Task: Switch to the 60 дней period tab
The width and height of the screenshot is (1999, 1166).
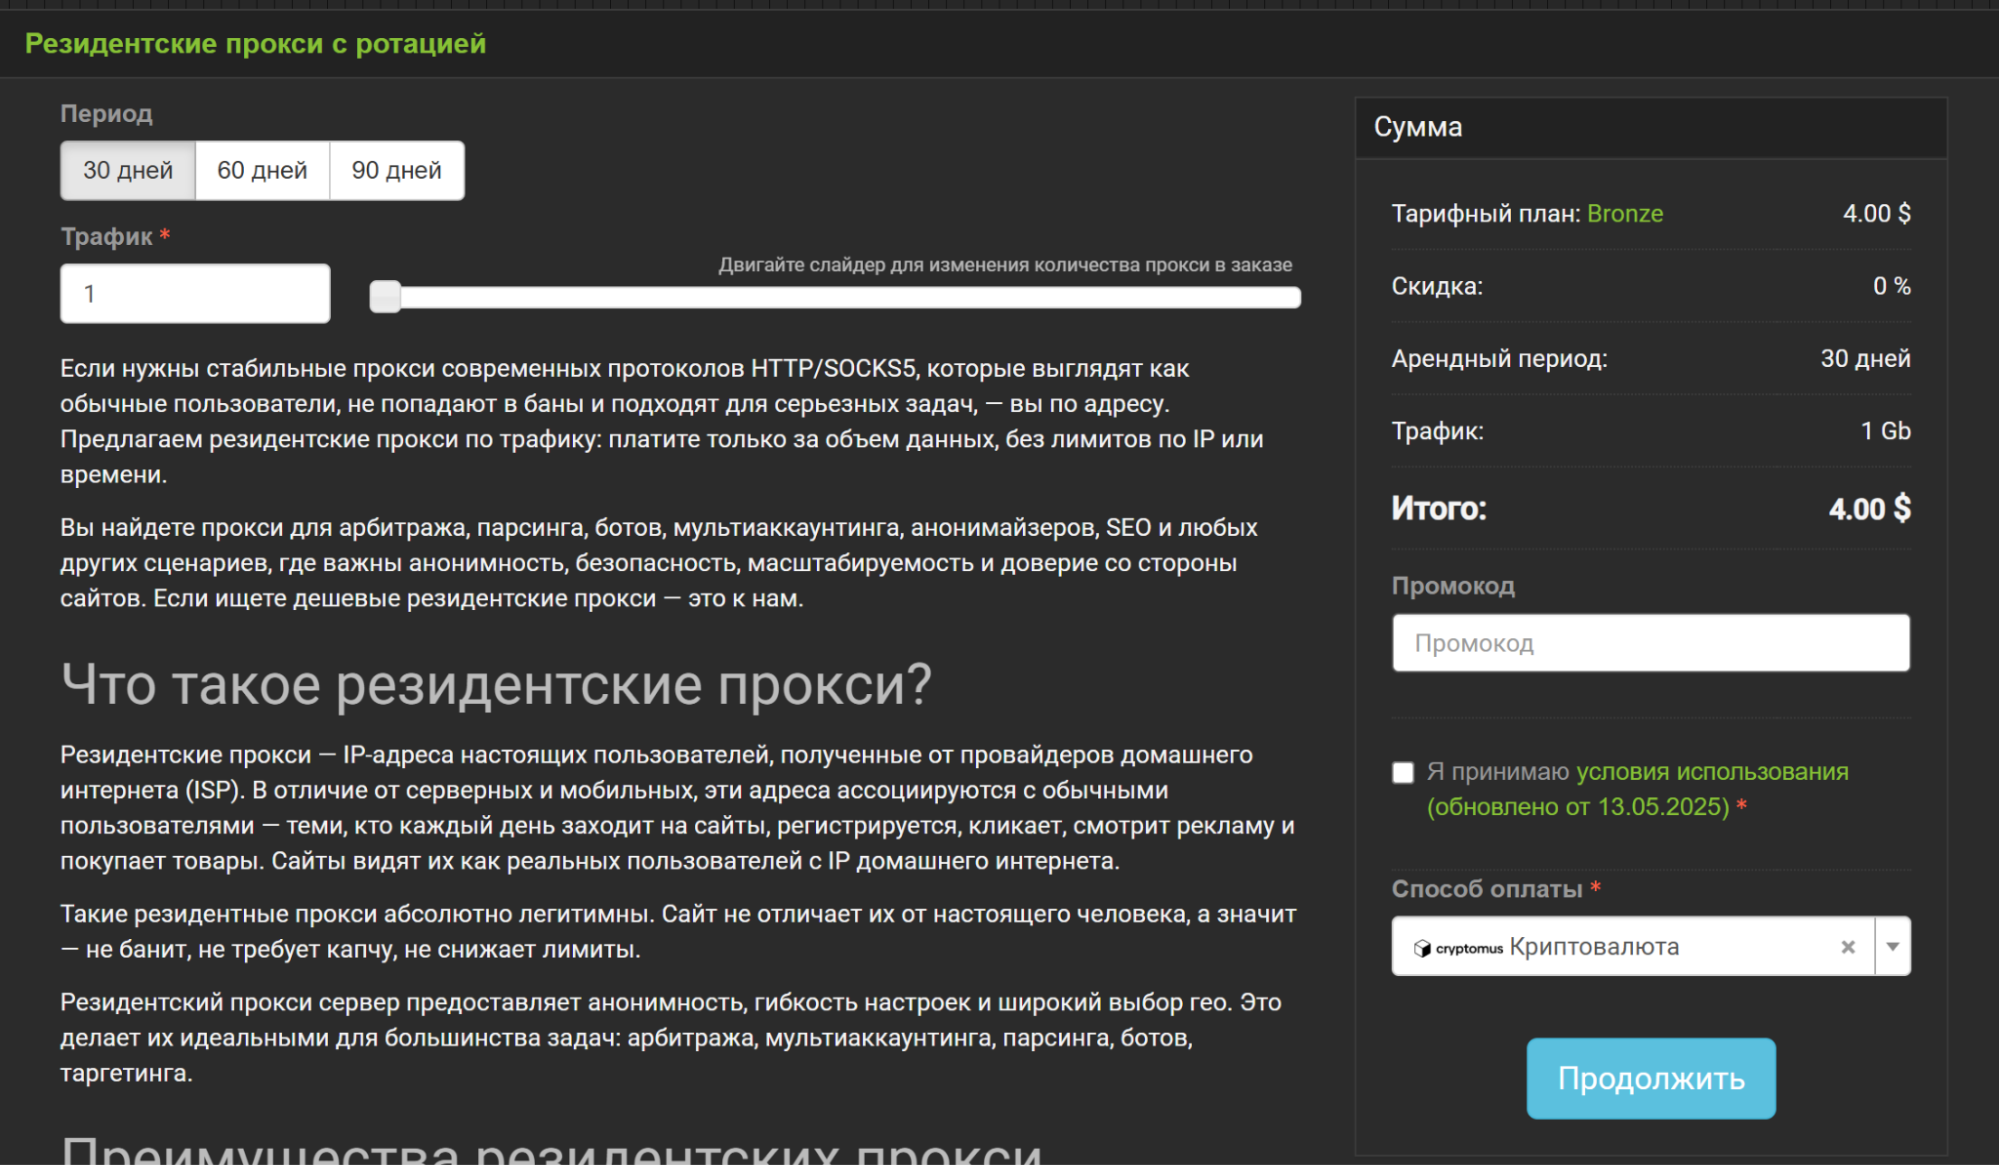Action: (x=262, y=170)
